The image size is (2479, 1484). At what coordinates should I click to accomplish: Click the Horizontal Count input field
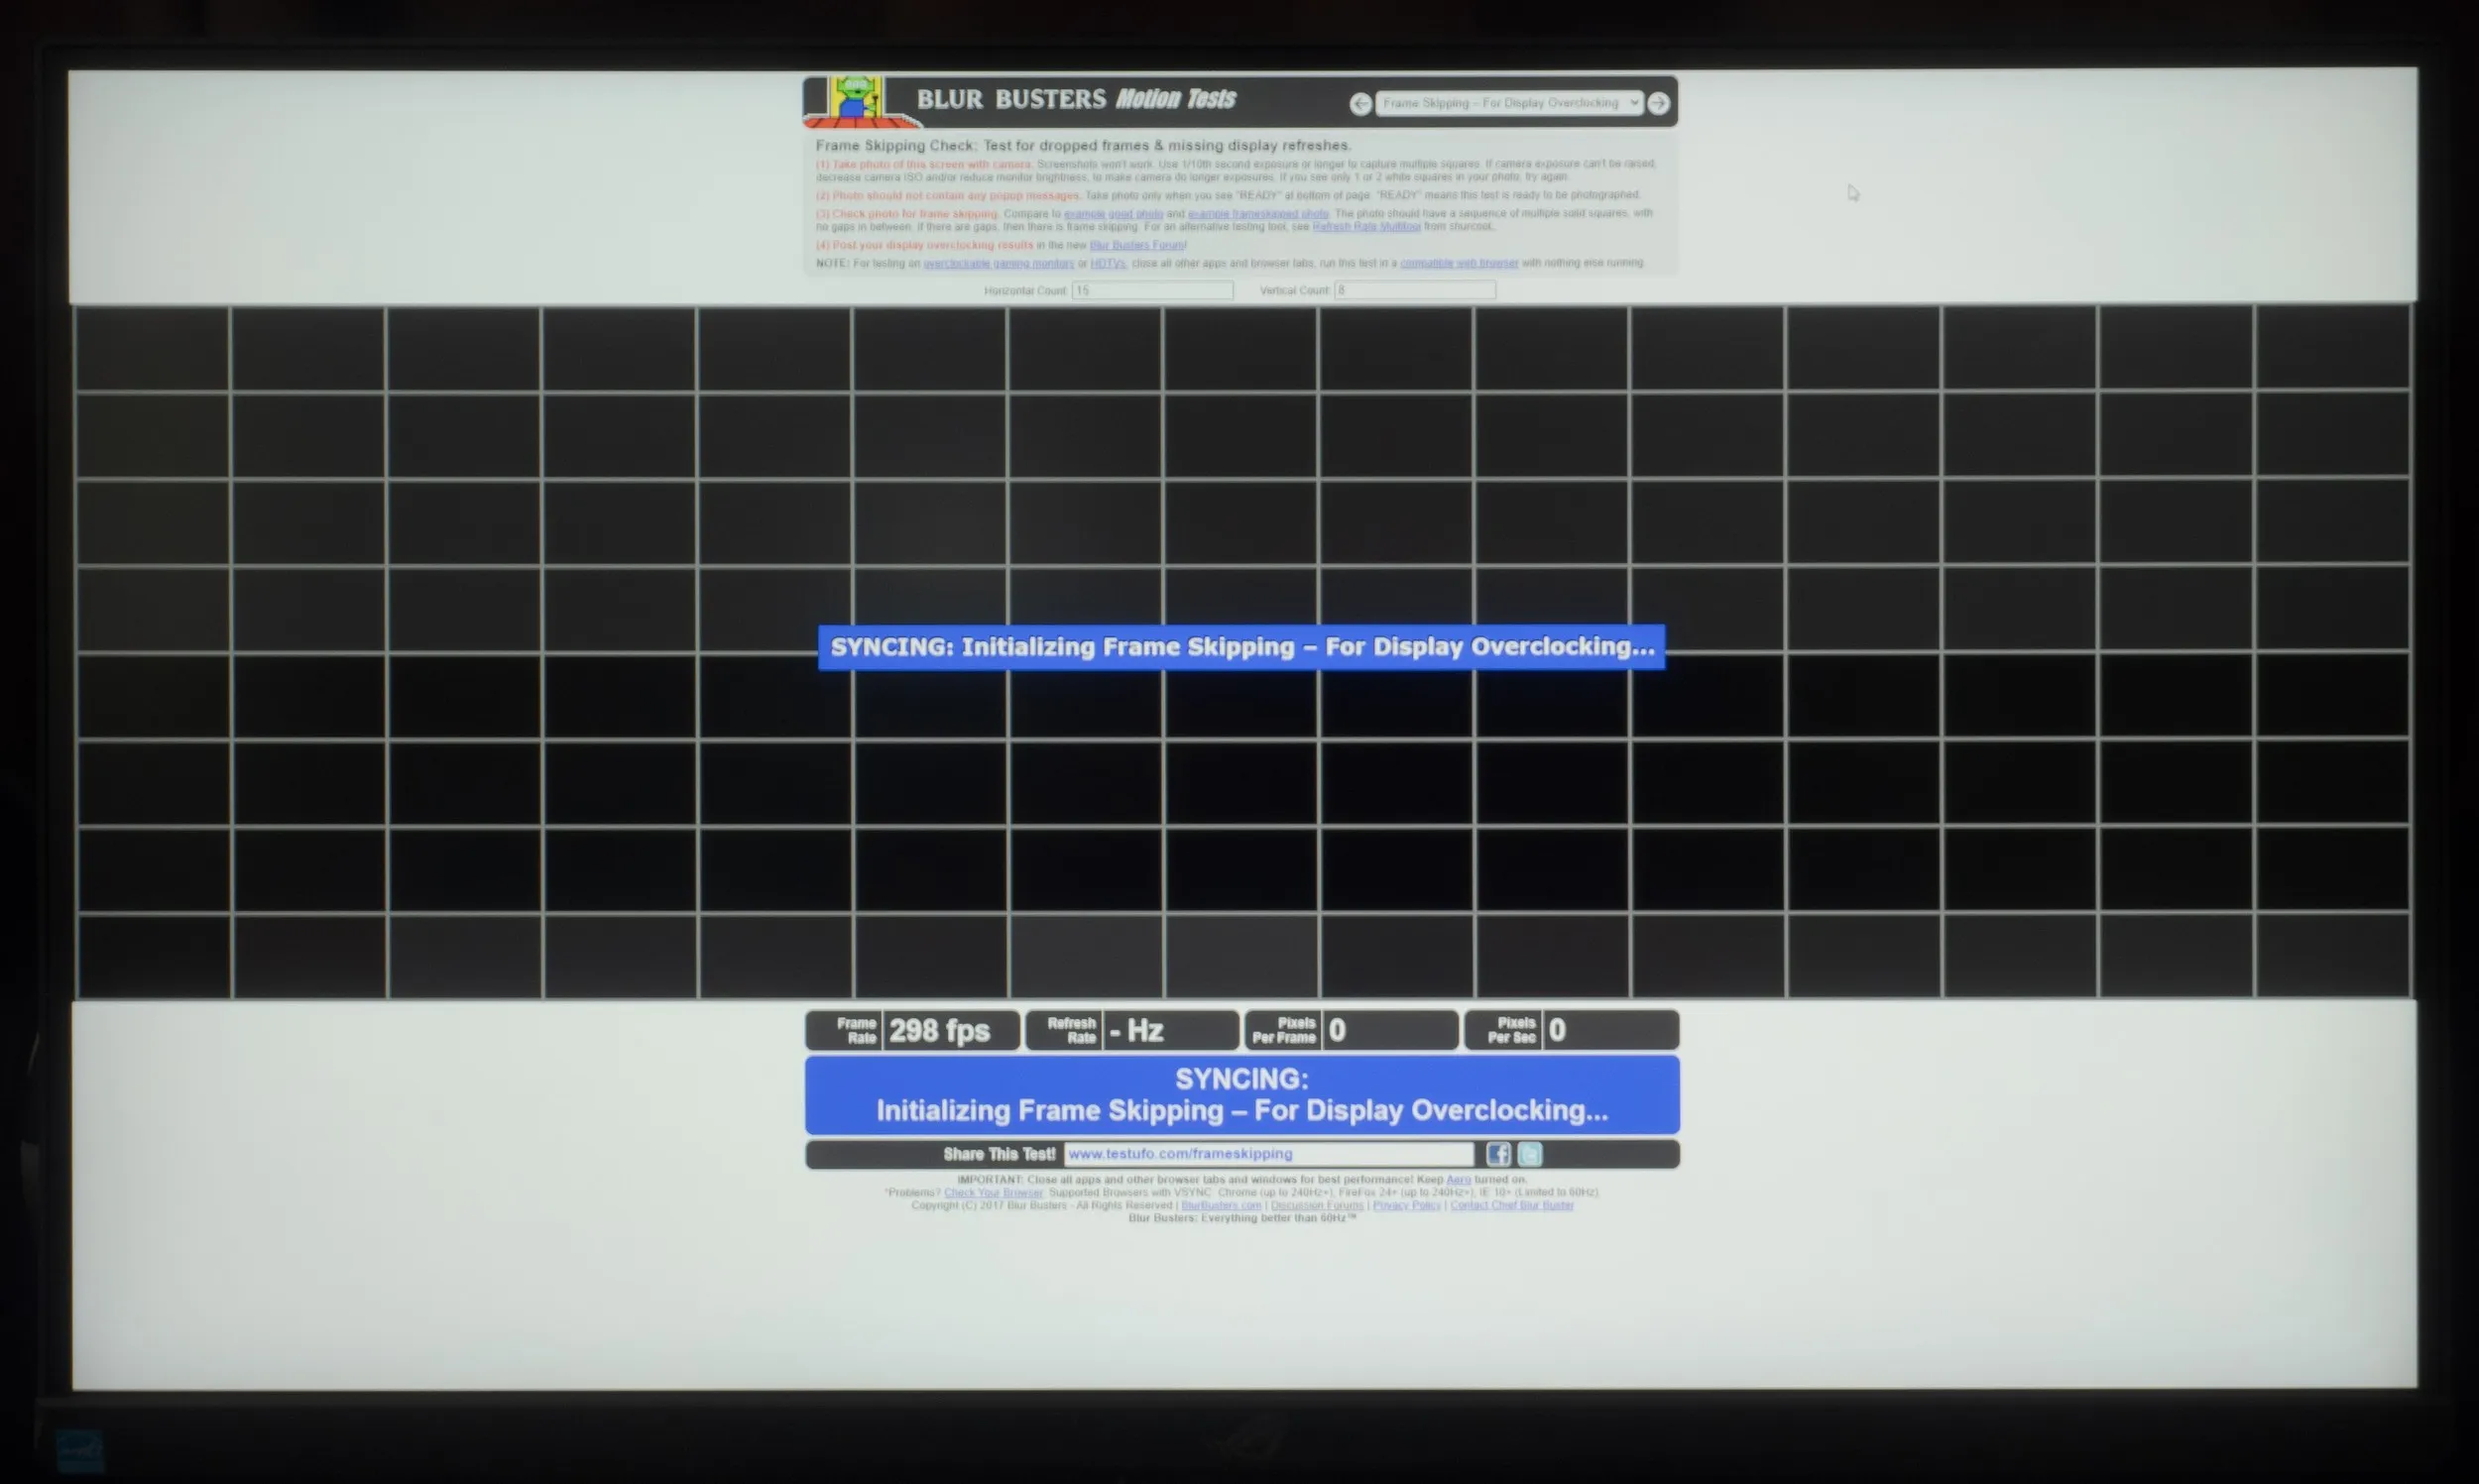click(1152, 290)
